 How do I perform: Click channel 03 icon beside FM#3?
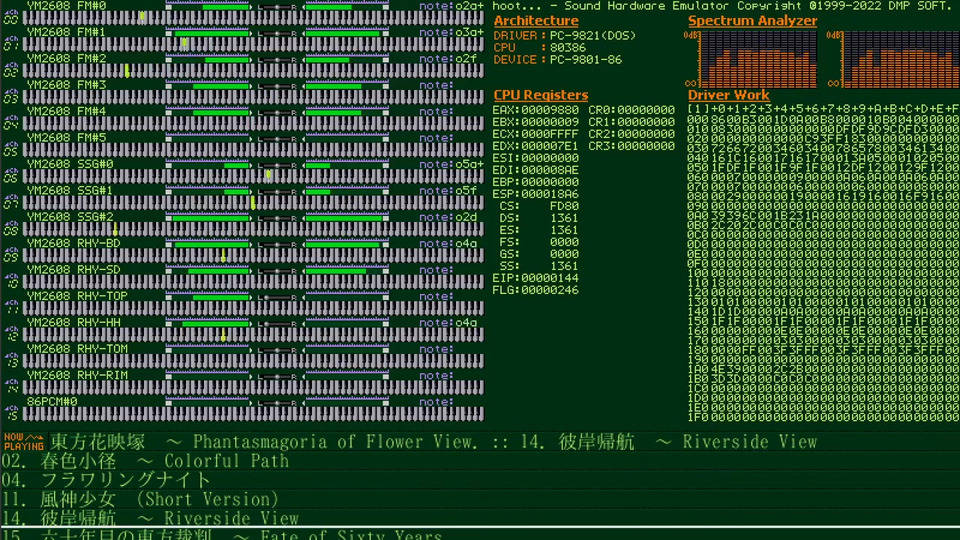[x=10, y=97]
